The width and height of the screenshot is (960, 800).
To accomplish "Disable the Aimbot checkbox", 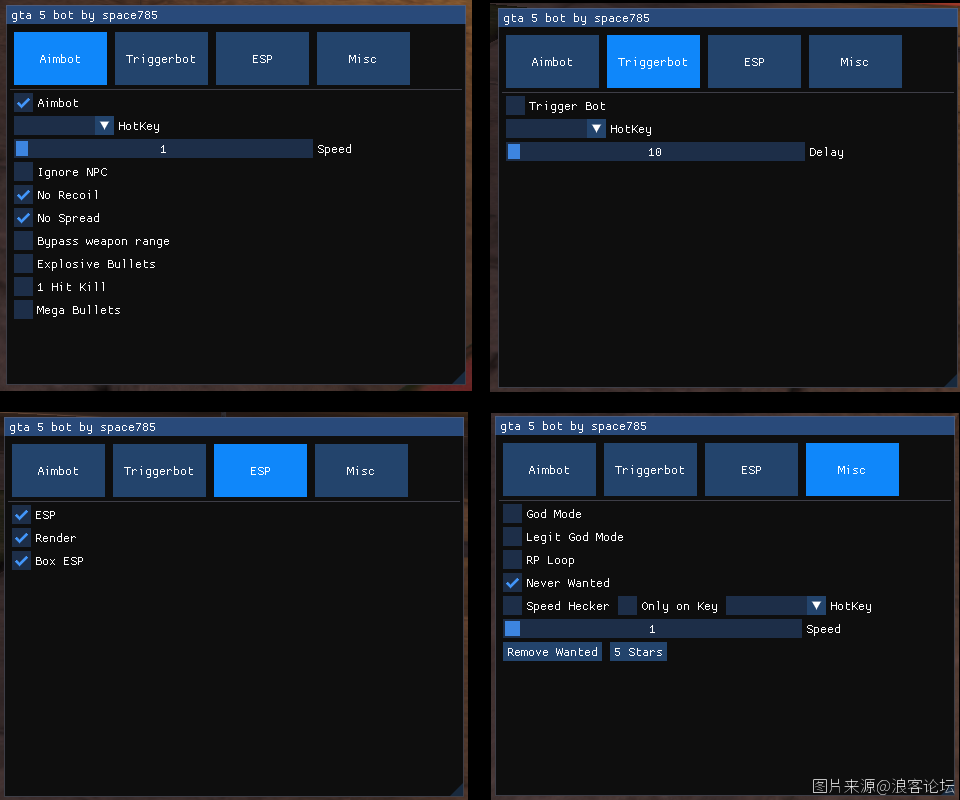I will (24, 102).
